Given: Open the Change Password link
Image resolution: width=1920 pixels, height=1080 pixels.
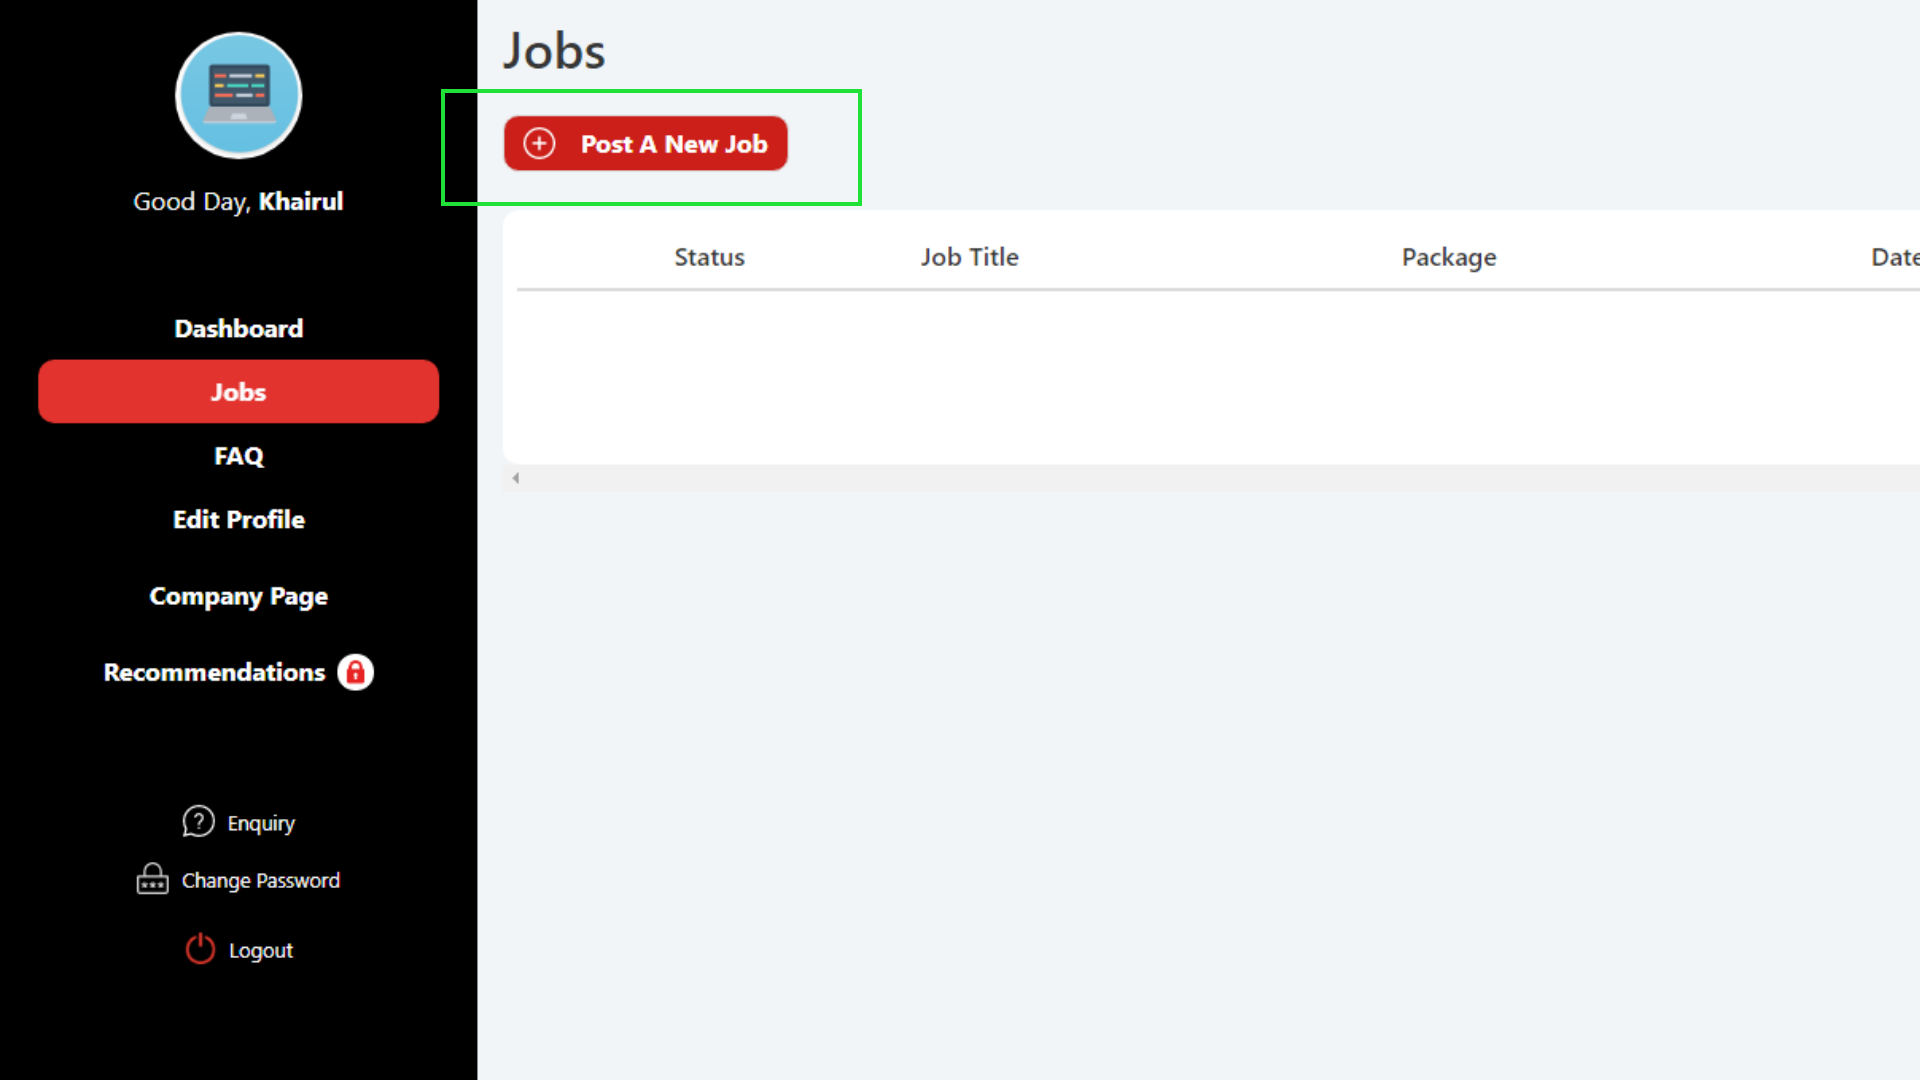Looking at the screenshot, I should (x=261, y=881).
